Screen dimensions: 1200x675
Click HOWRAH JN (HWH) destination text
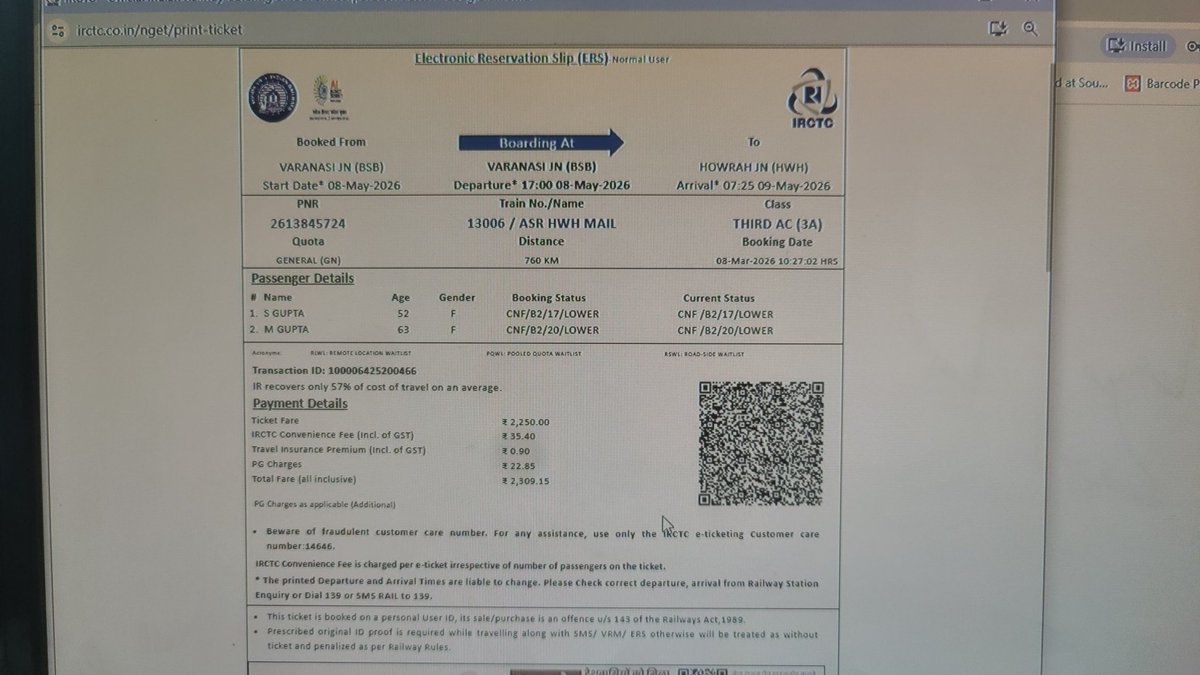point(754,168)
